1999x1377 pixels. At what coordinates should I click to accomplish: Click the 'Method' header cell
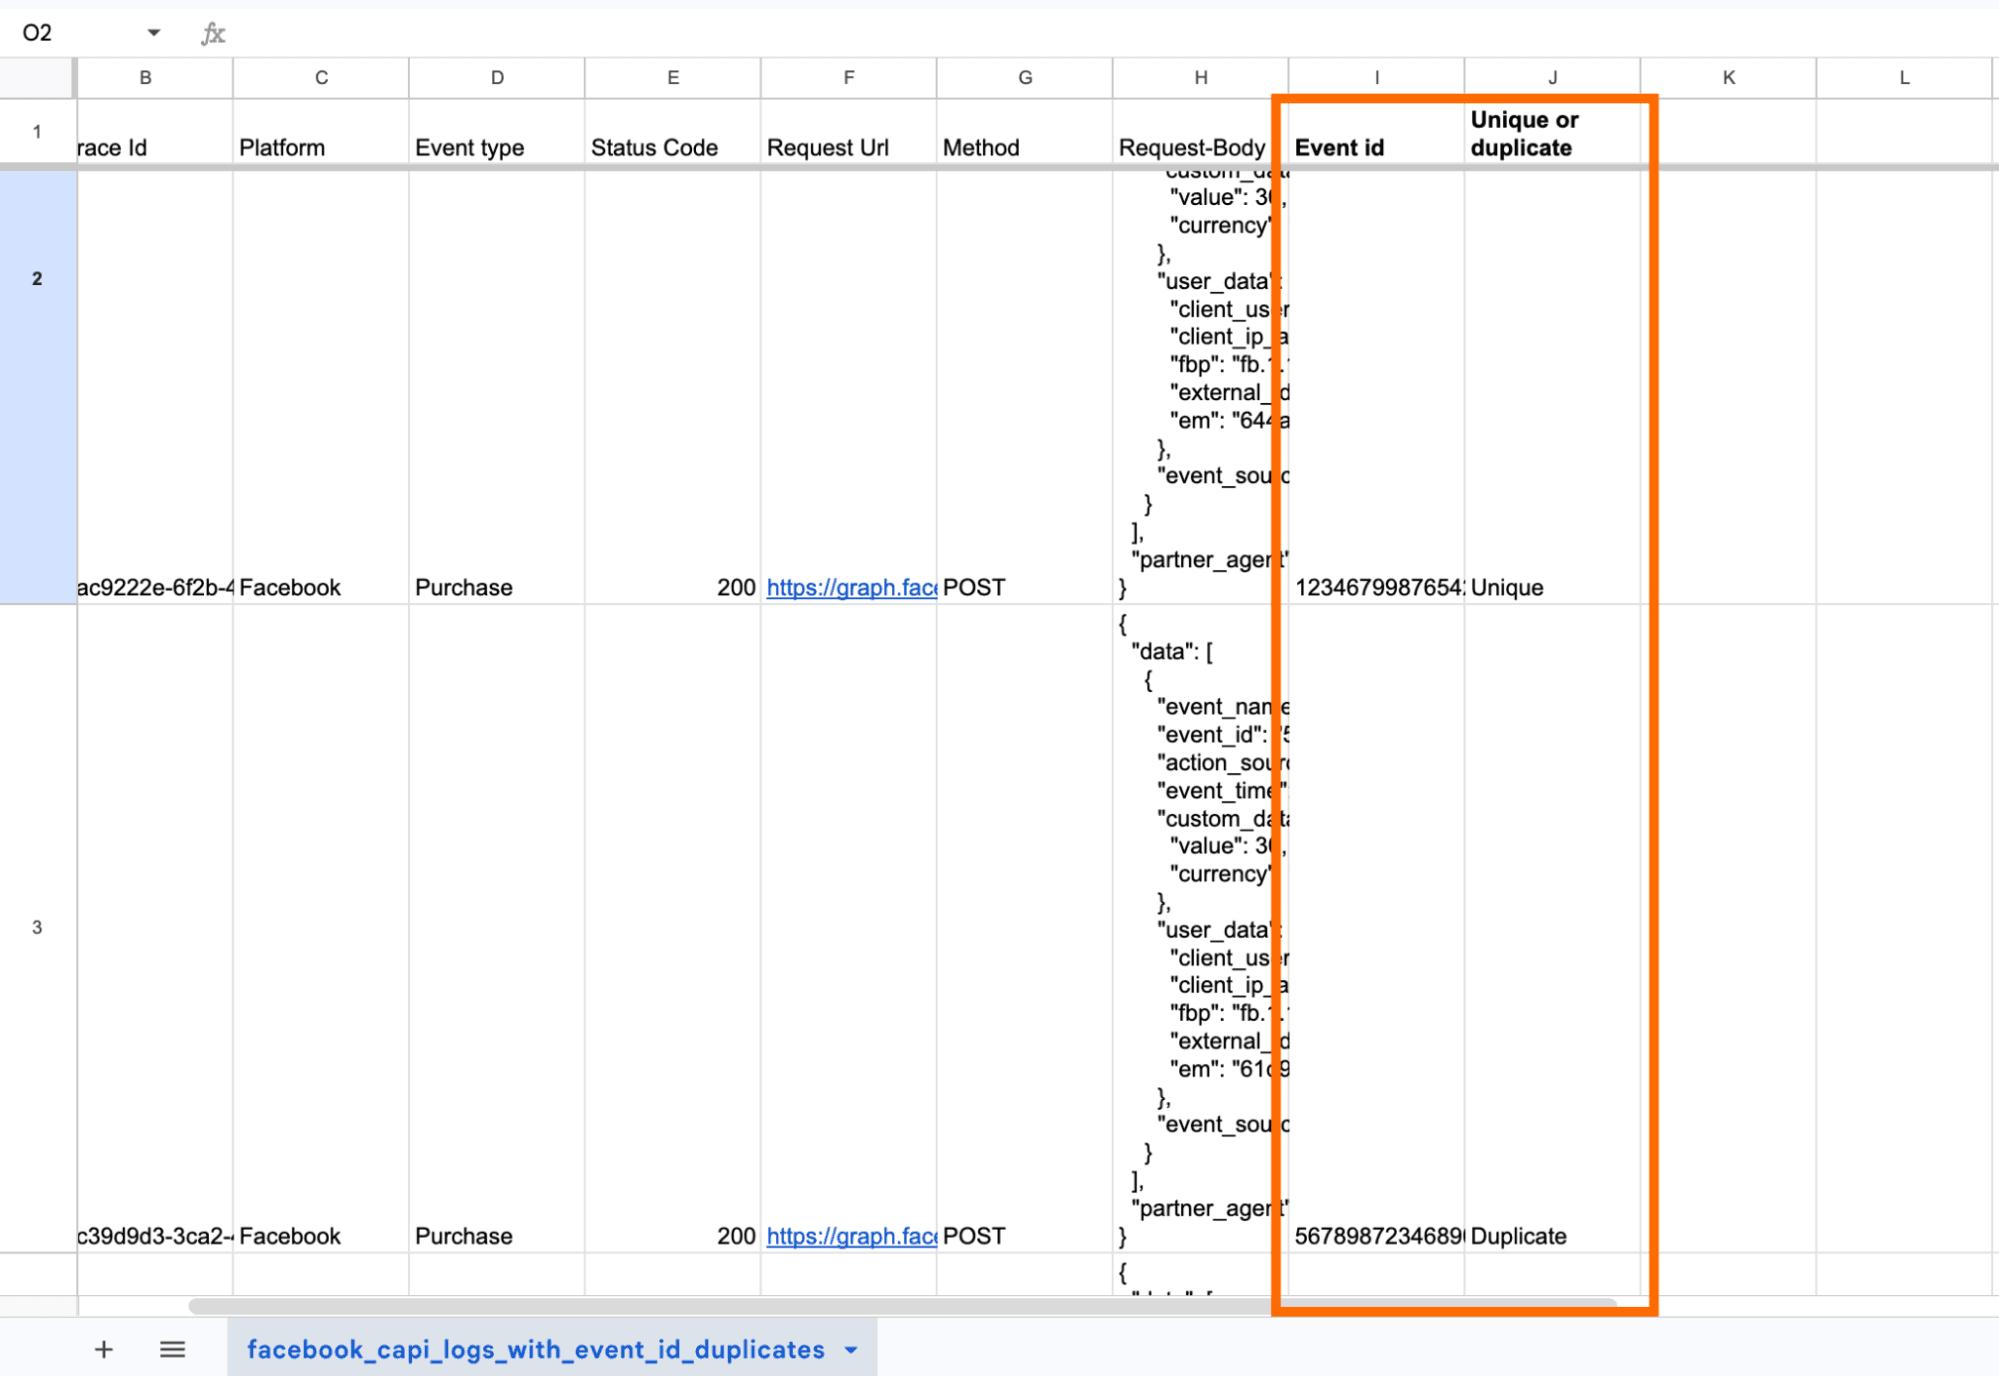[x=1025, y=131]
